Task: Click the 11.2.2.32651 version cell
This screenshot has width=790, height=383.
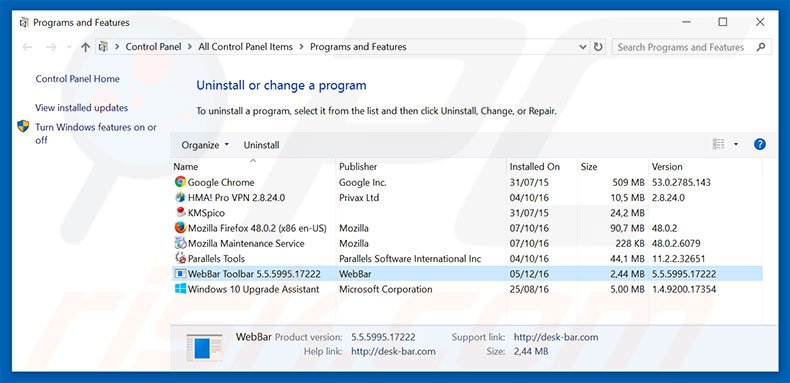Action: (x=678, y=259)
